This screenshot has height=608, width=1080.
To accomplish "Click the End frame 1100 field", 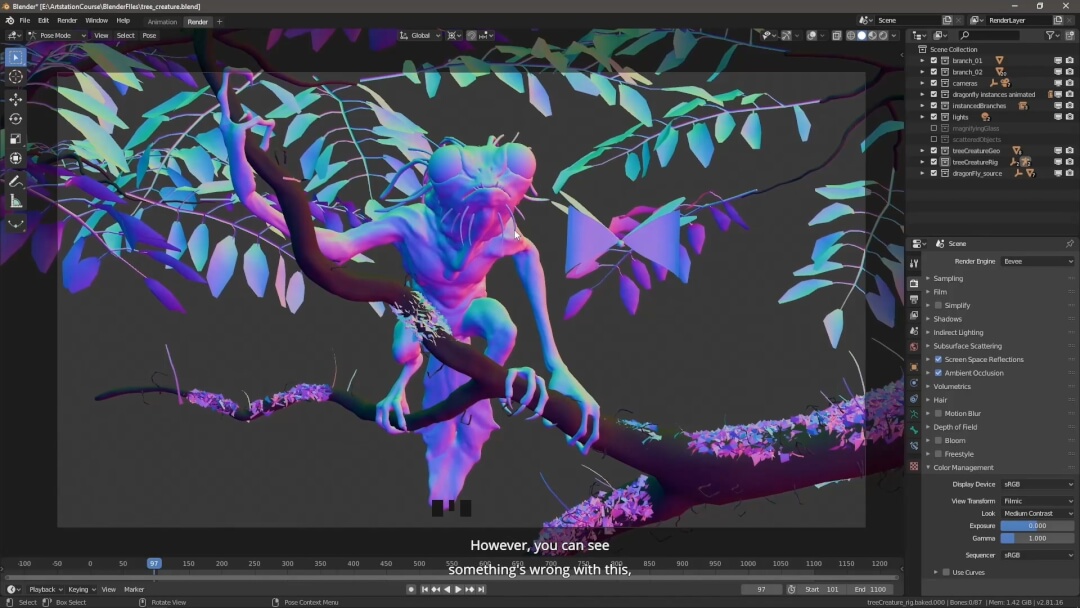I will [x=871, y=589].
